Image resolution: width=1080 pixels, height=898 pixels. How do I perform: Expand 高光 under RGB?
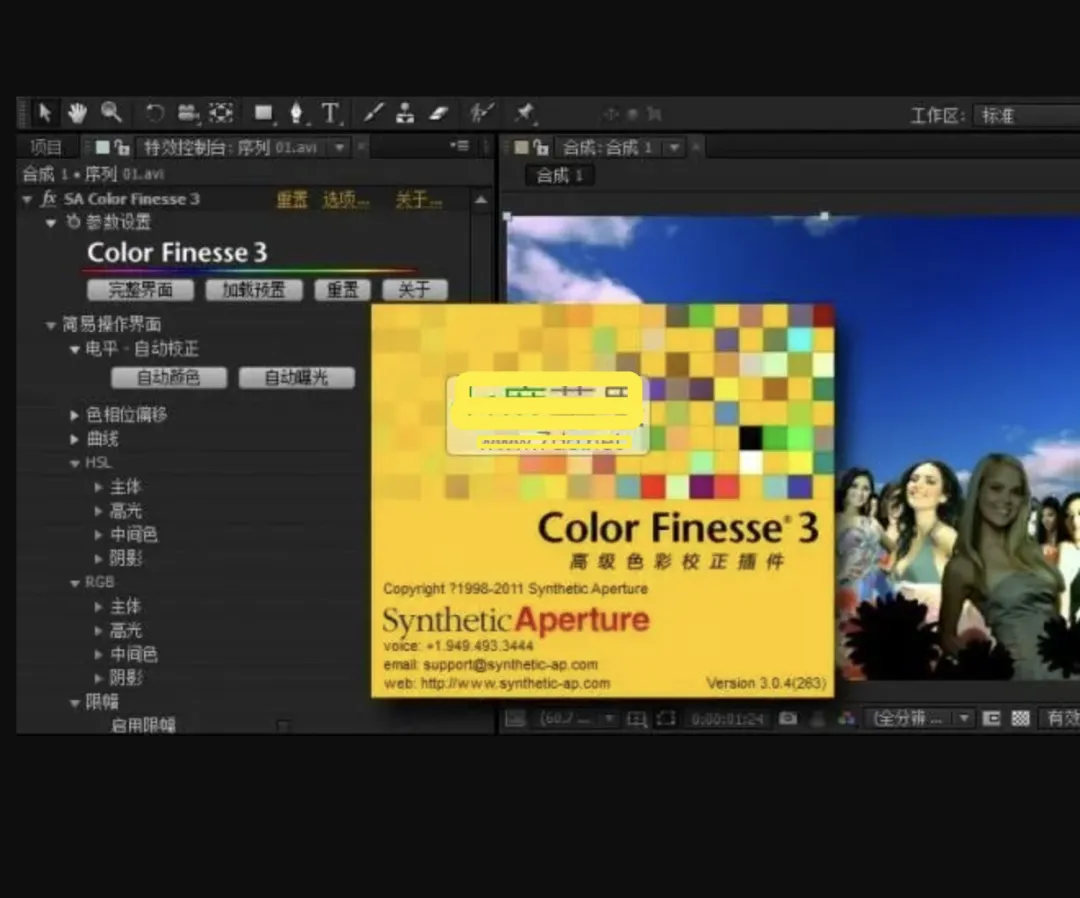[x=98, y=631]
